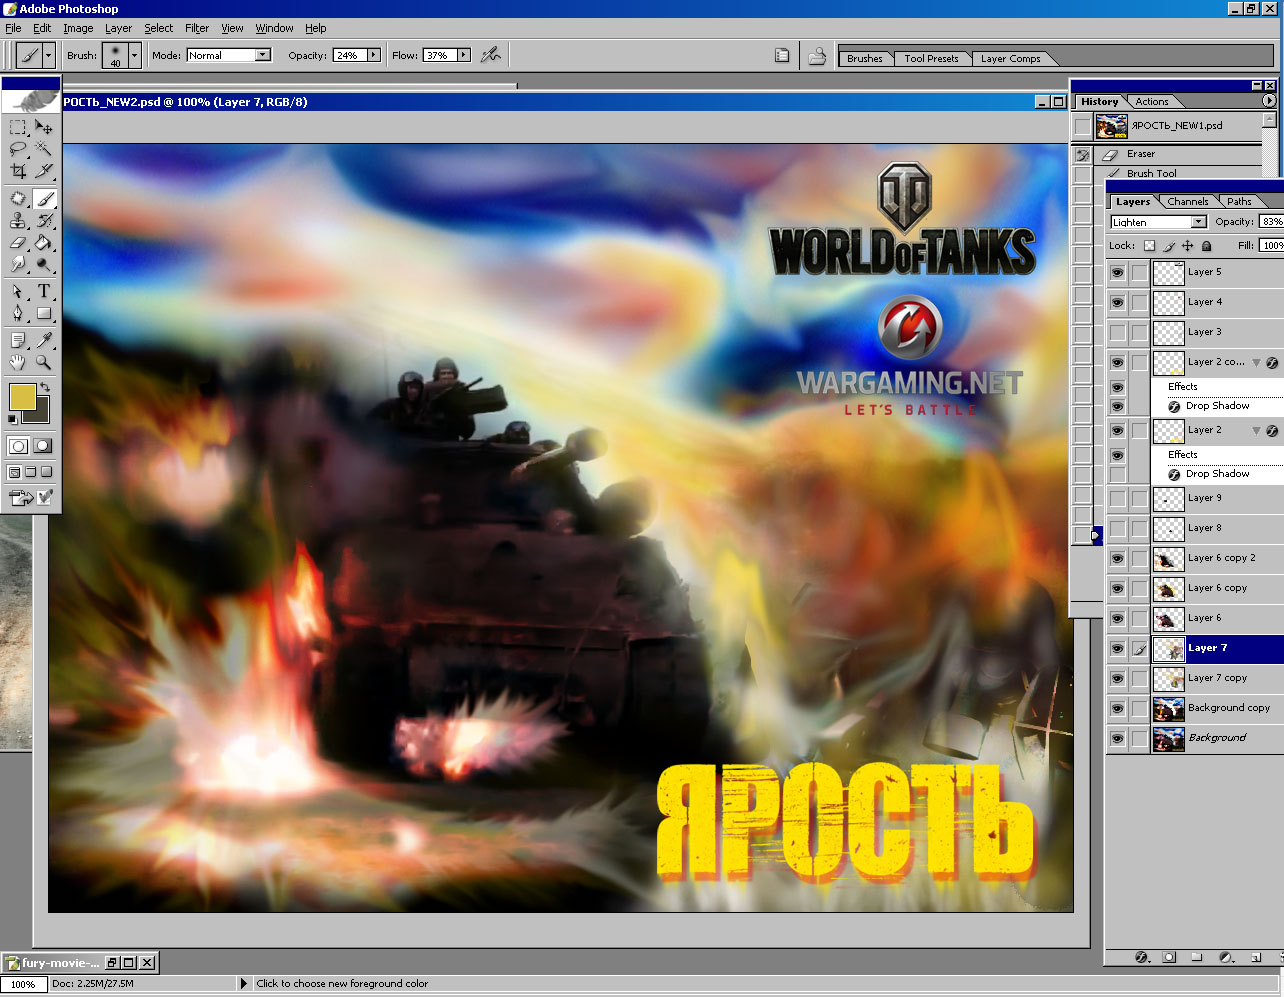1284x997 pixels.
Task: Switch to Quick Mask mode
Action: [43, 446]
